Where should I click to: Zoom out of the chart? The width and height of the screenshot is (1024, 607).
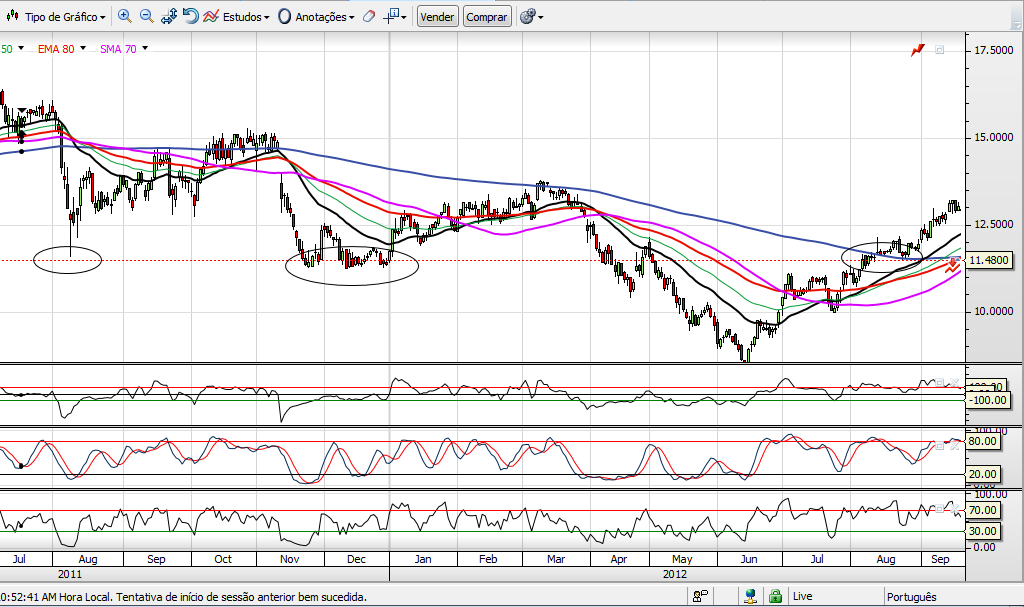pos(147,16)
